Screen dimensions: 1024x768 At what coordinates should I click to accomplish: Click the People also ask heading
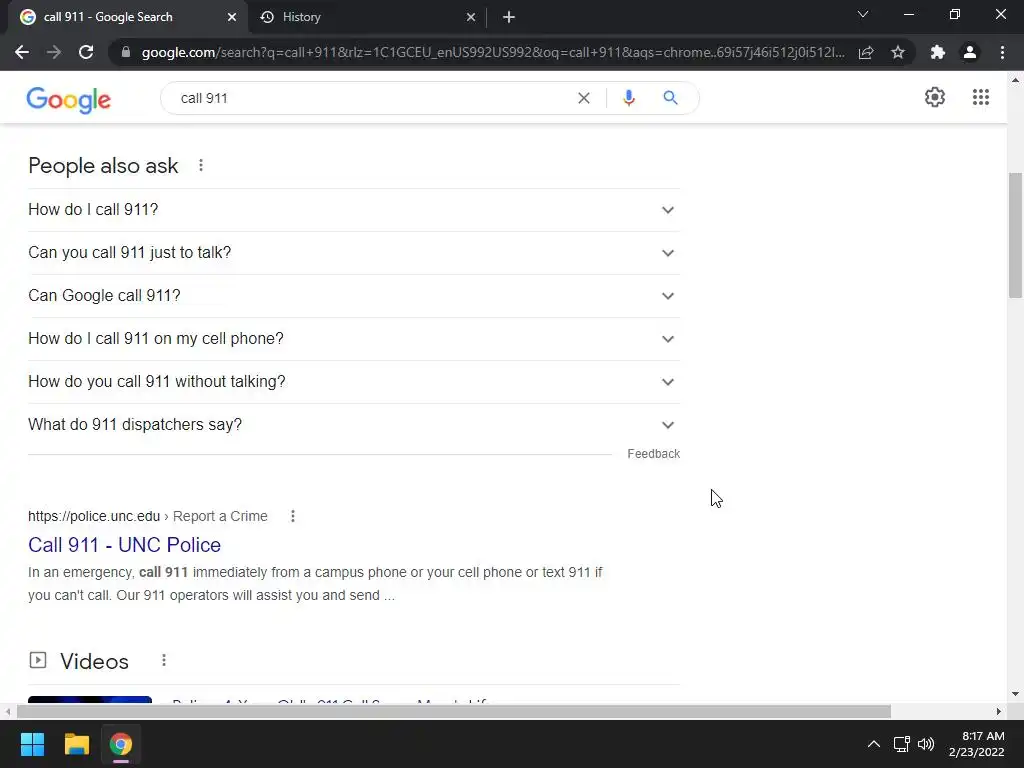(x=103, y=166)
